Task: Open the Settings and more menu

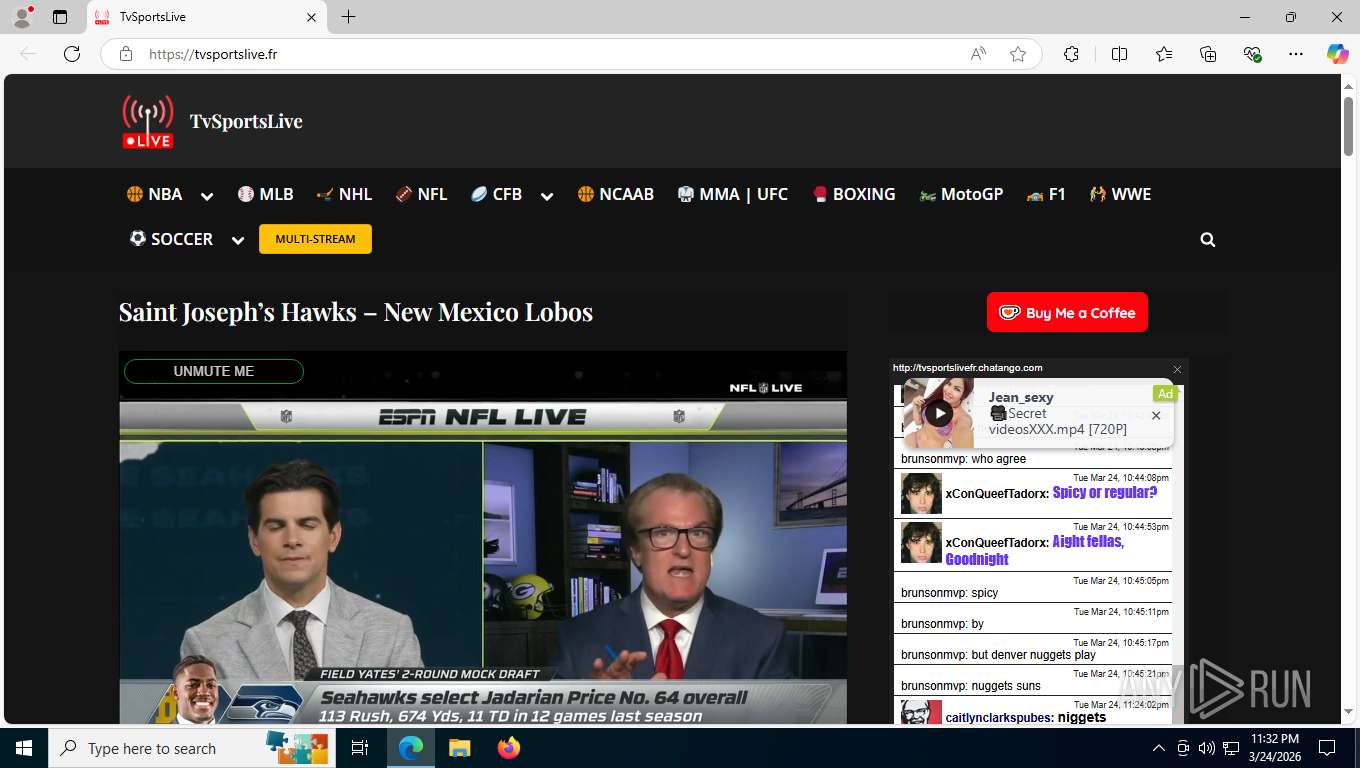Action: 1296,54
